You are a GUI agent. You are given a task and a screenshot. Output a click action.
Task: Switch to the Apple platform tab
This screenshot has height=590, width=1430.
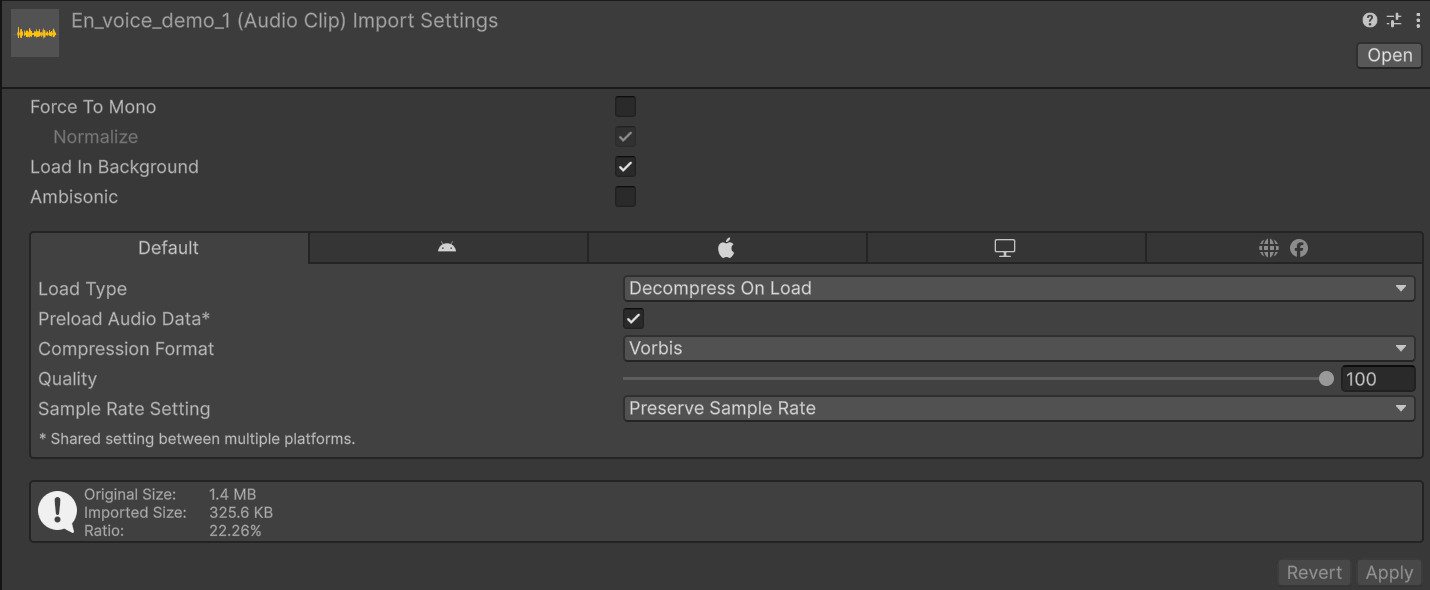[x=726, y=248]
